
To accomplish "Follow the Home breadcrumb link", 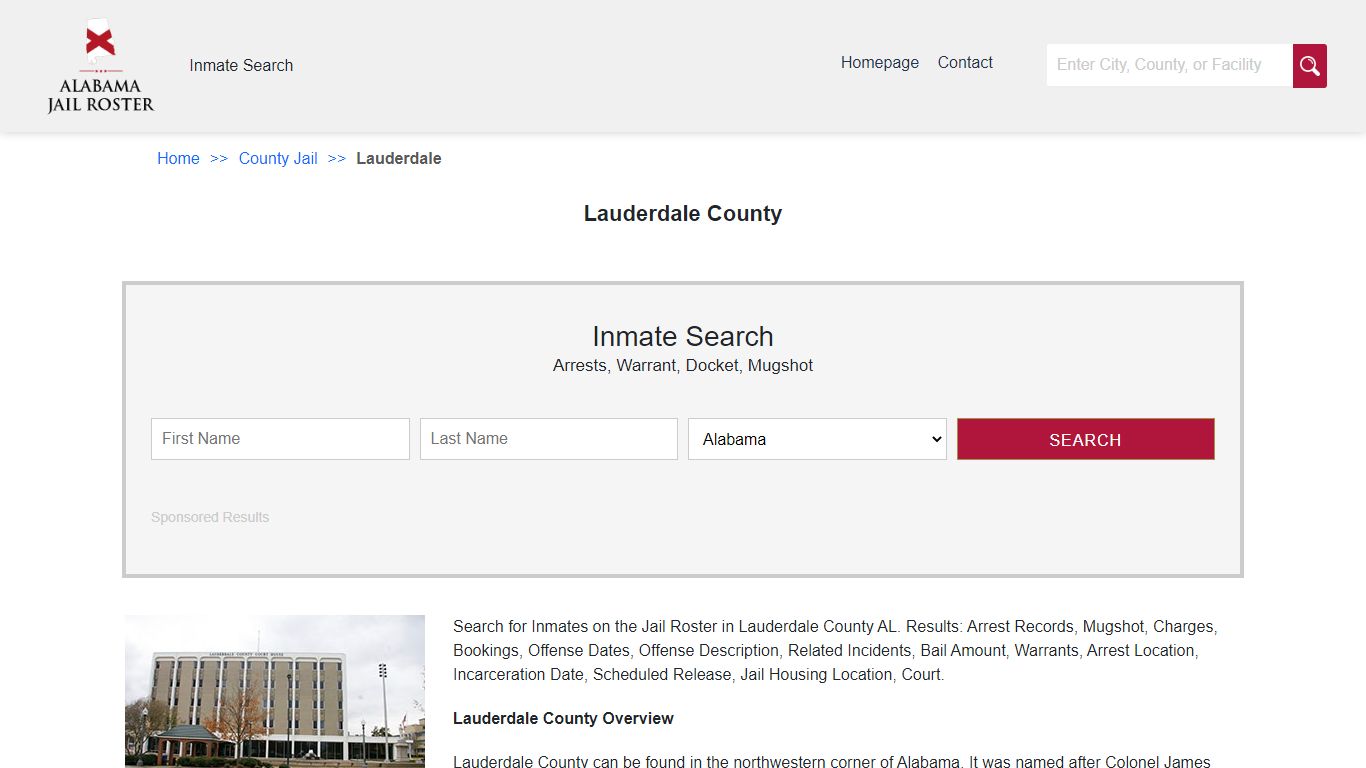I will [x=178, y=158].
